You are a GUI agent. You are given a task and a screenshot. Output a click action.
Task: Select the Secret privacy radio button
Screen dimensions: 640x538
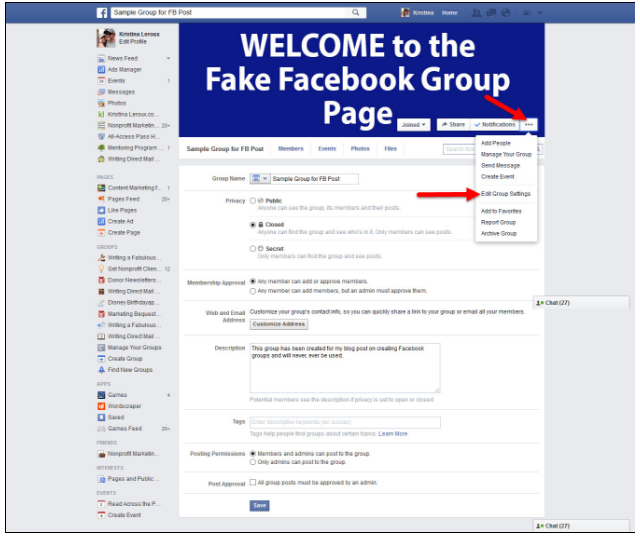tap(253, 249)
